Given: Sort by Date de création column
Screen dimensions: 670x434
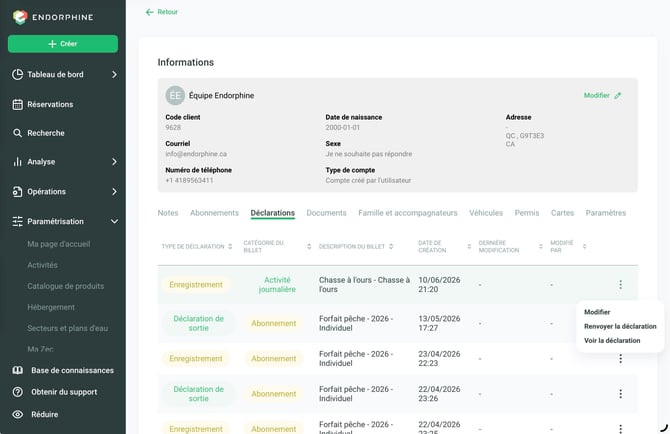Looking at the screenshot, I should coord(469,246).
